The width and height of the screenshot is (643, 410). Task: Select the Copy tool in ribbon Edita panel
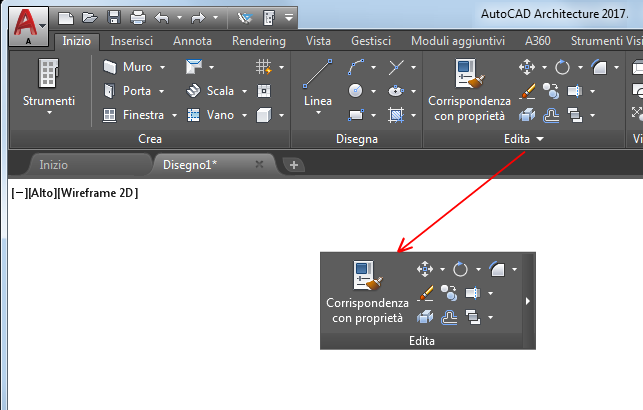(551, 91)
